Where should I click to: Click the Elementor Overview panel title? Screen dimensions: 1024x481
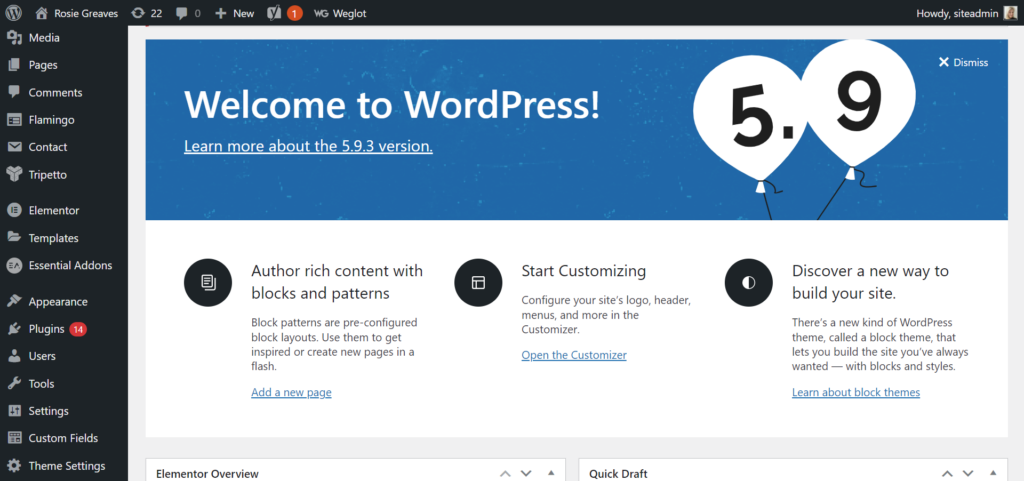[207, 474]
